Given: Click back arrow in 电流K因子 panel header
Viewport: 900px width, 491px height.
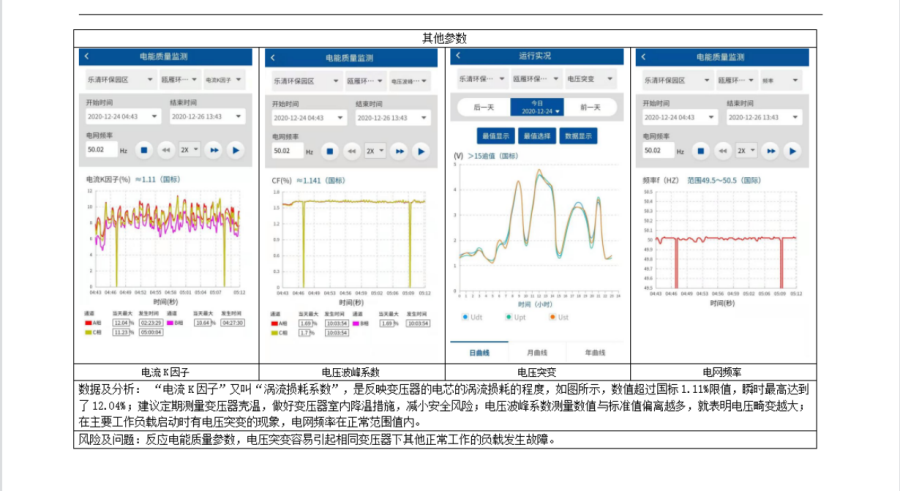Looking at the screenshot, I should coord(87,58).
